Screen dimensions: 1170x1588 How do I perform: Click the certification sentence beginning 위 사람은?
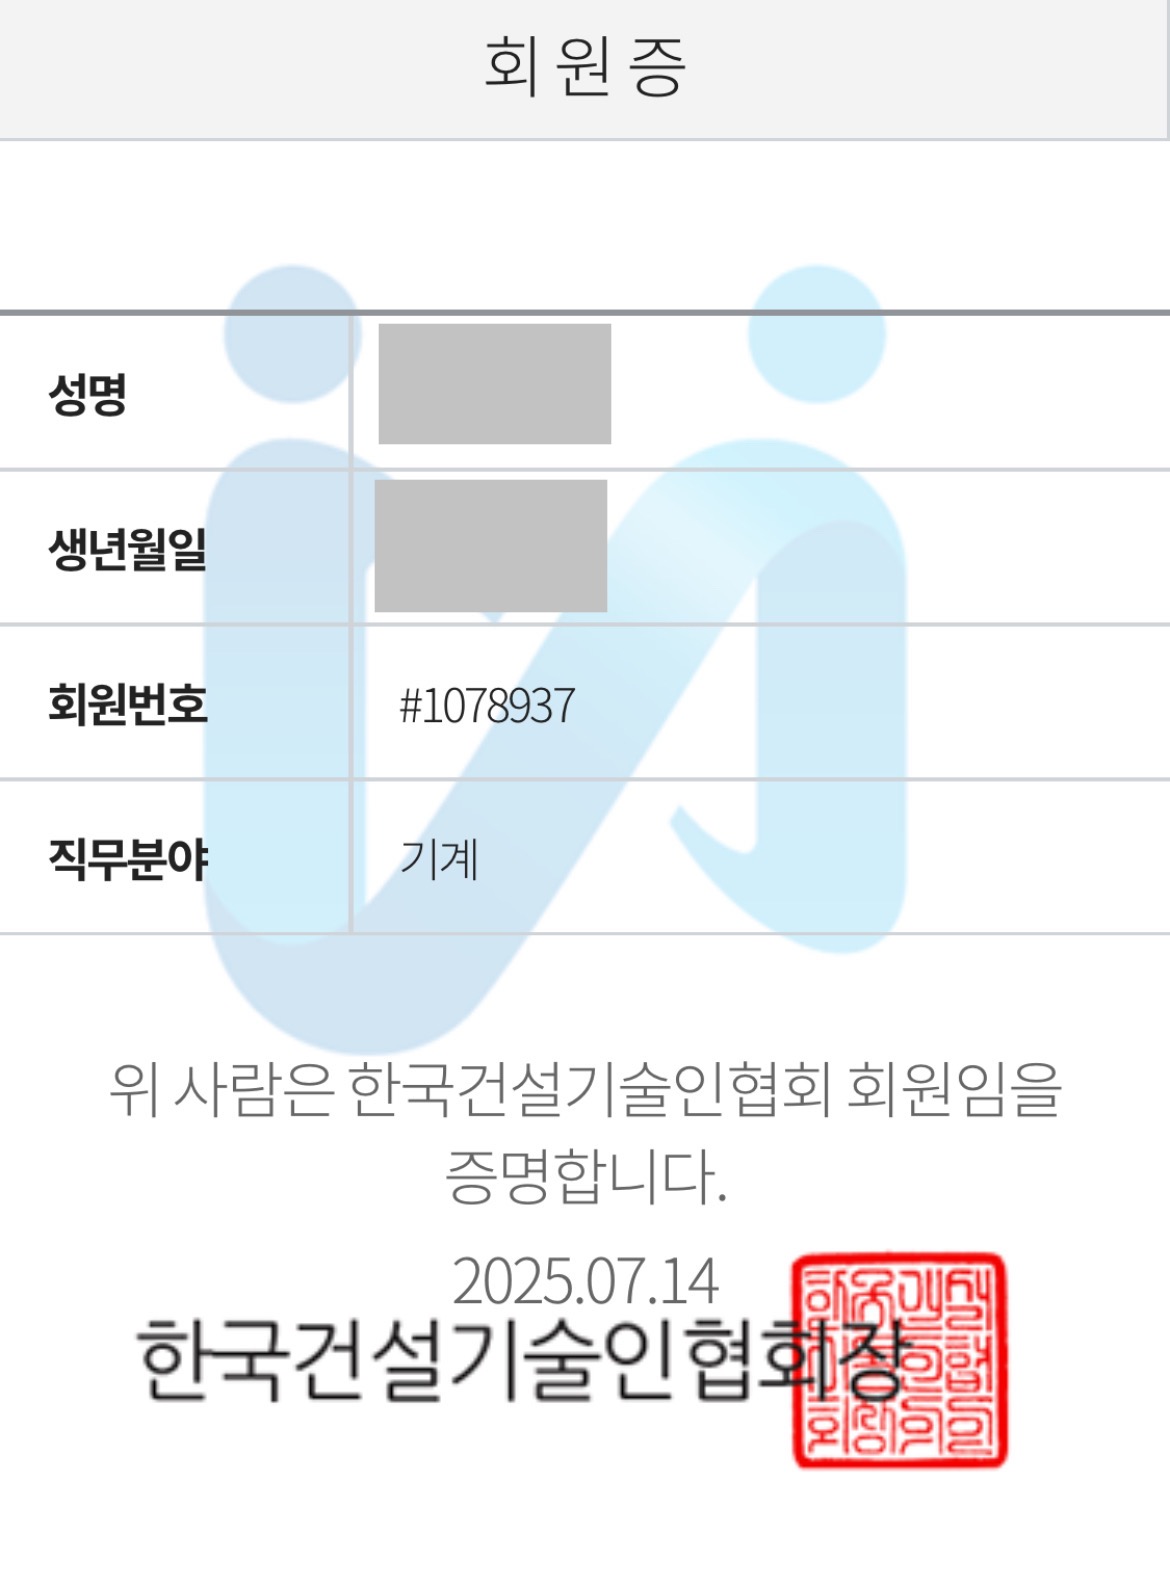585,1089
